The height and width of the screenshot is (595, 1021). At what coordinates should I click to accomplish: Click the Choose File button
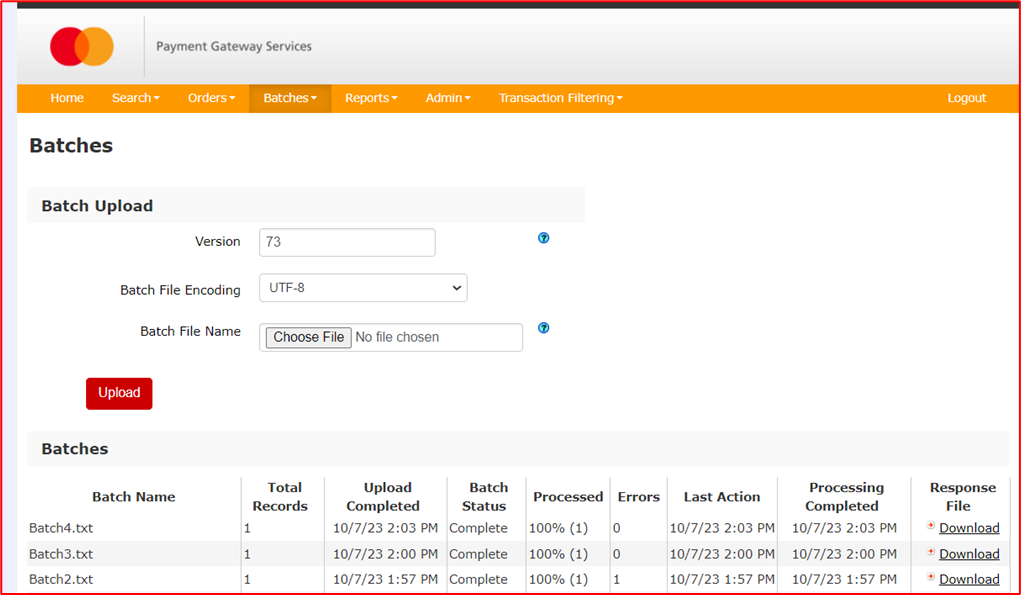[x=308, y=337]
